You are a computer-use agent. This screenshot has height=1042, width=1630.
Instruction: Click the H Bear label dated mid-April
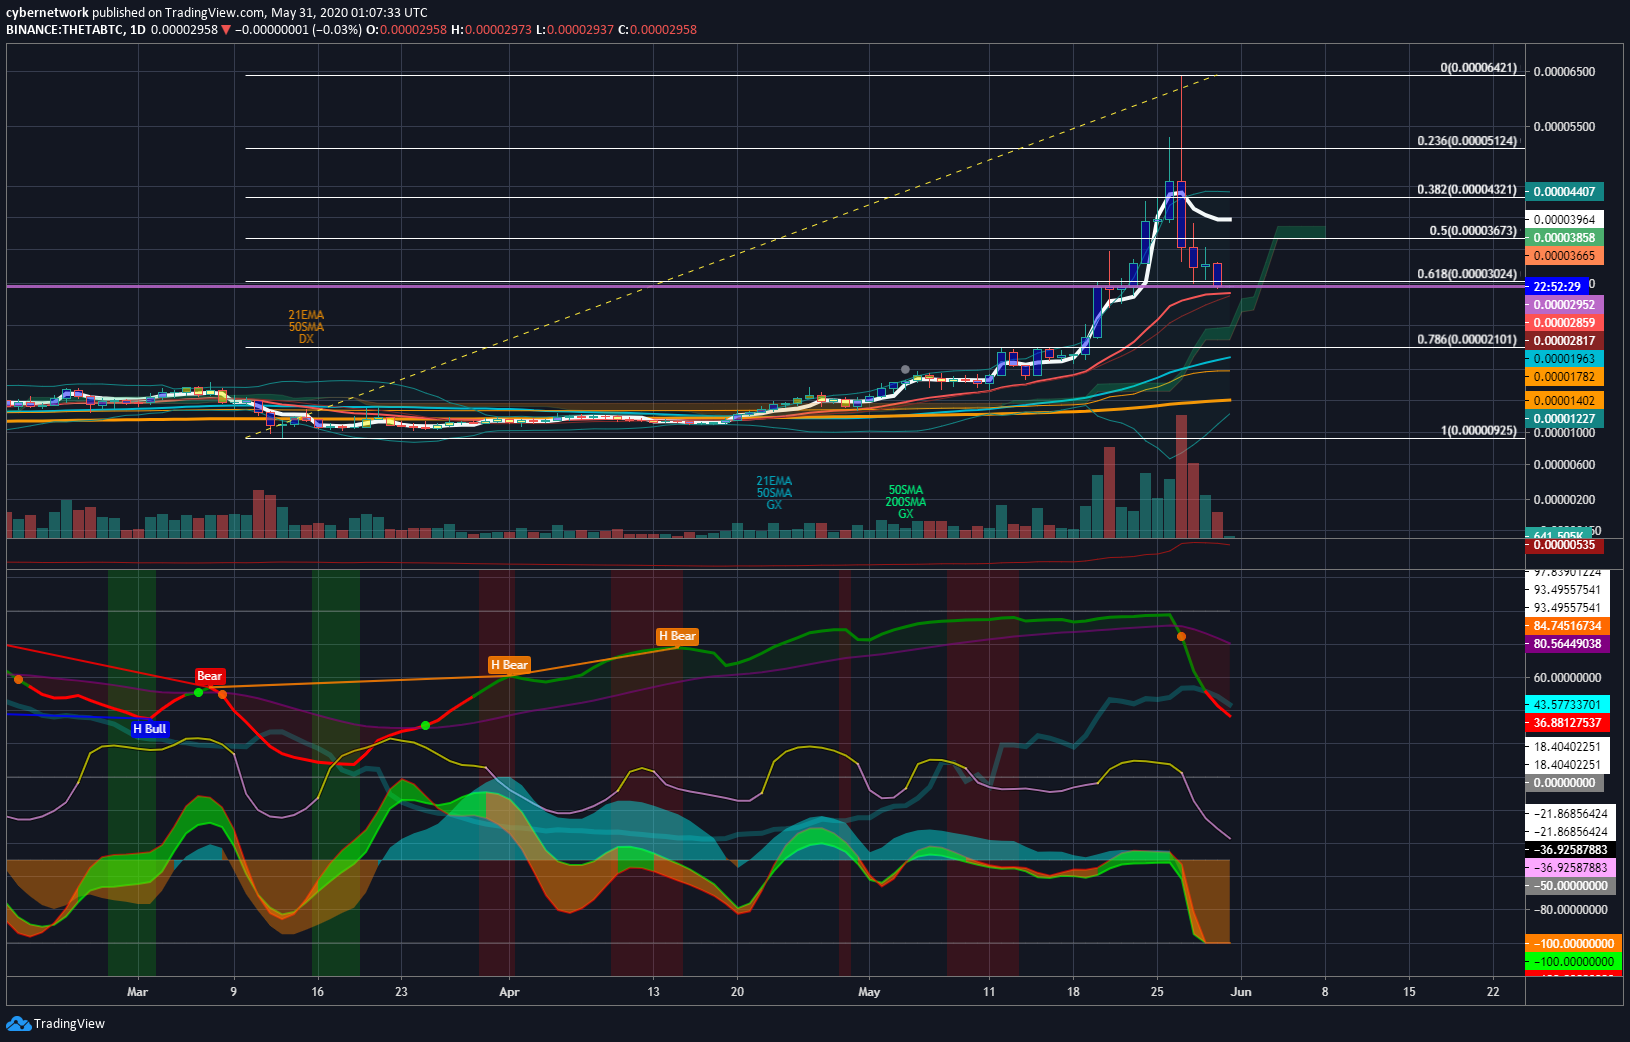[x=677, y=636]
